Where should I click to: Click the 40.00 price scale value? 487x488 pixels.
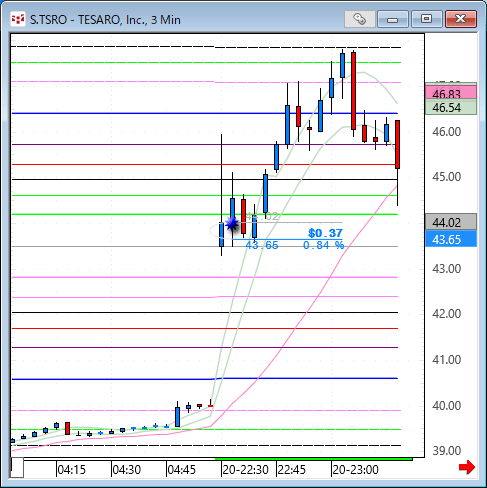[446, 406]
